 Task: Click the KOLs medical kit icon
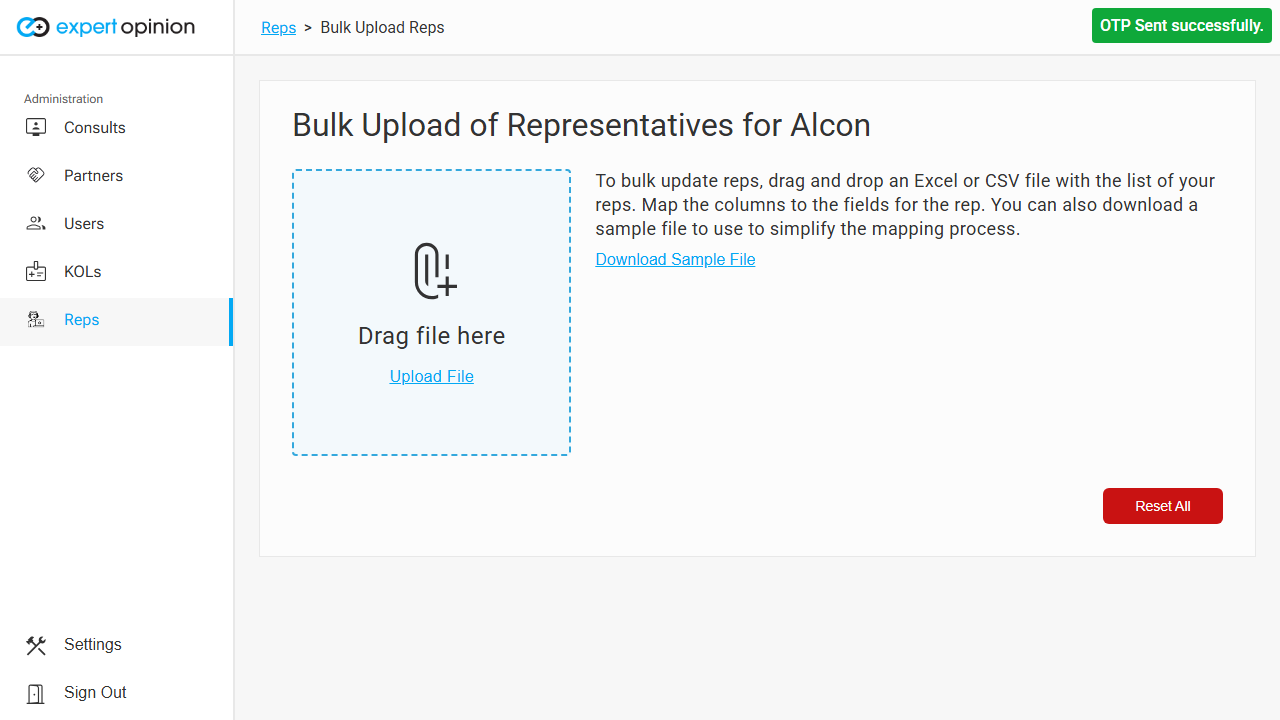36,272
